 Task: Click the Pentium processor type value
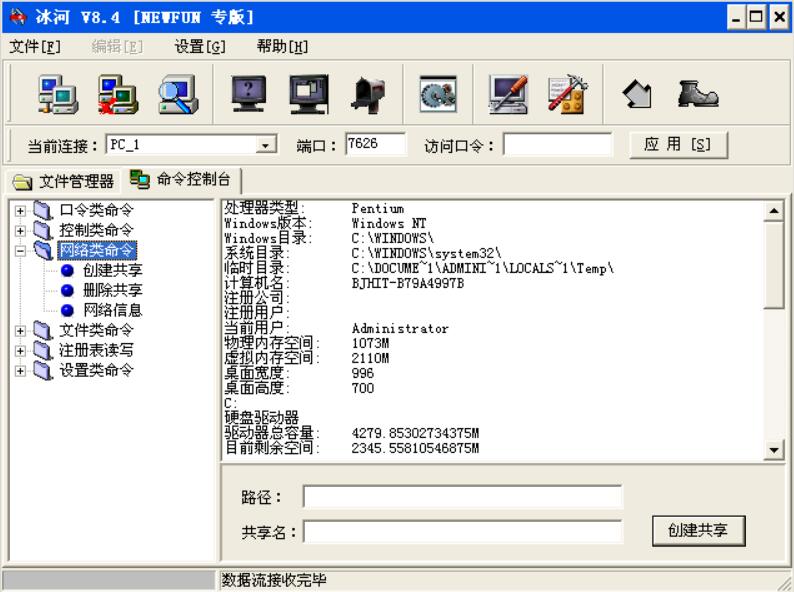[x=378, y=208]
